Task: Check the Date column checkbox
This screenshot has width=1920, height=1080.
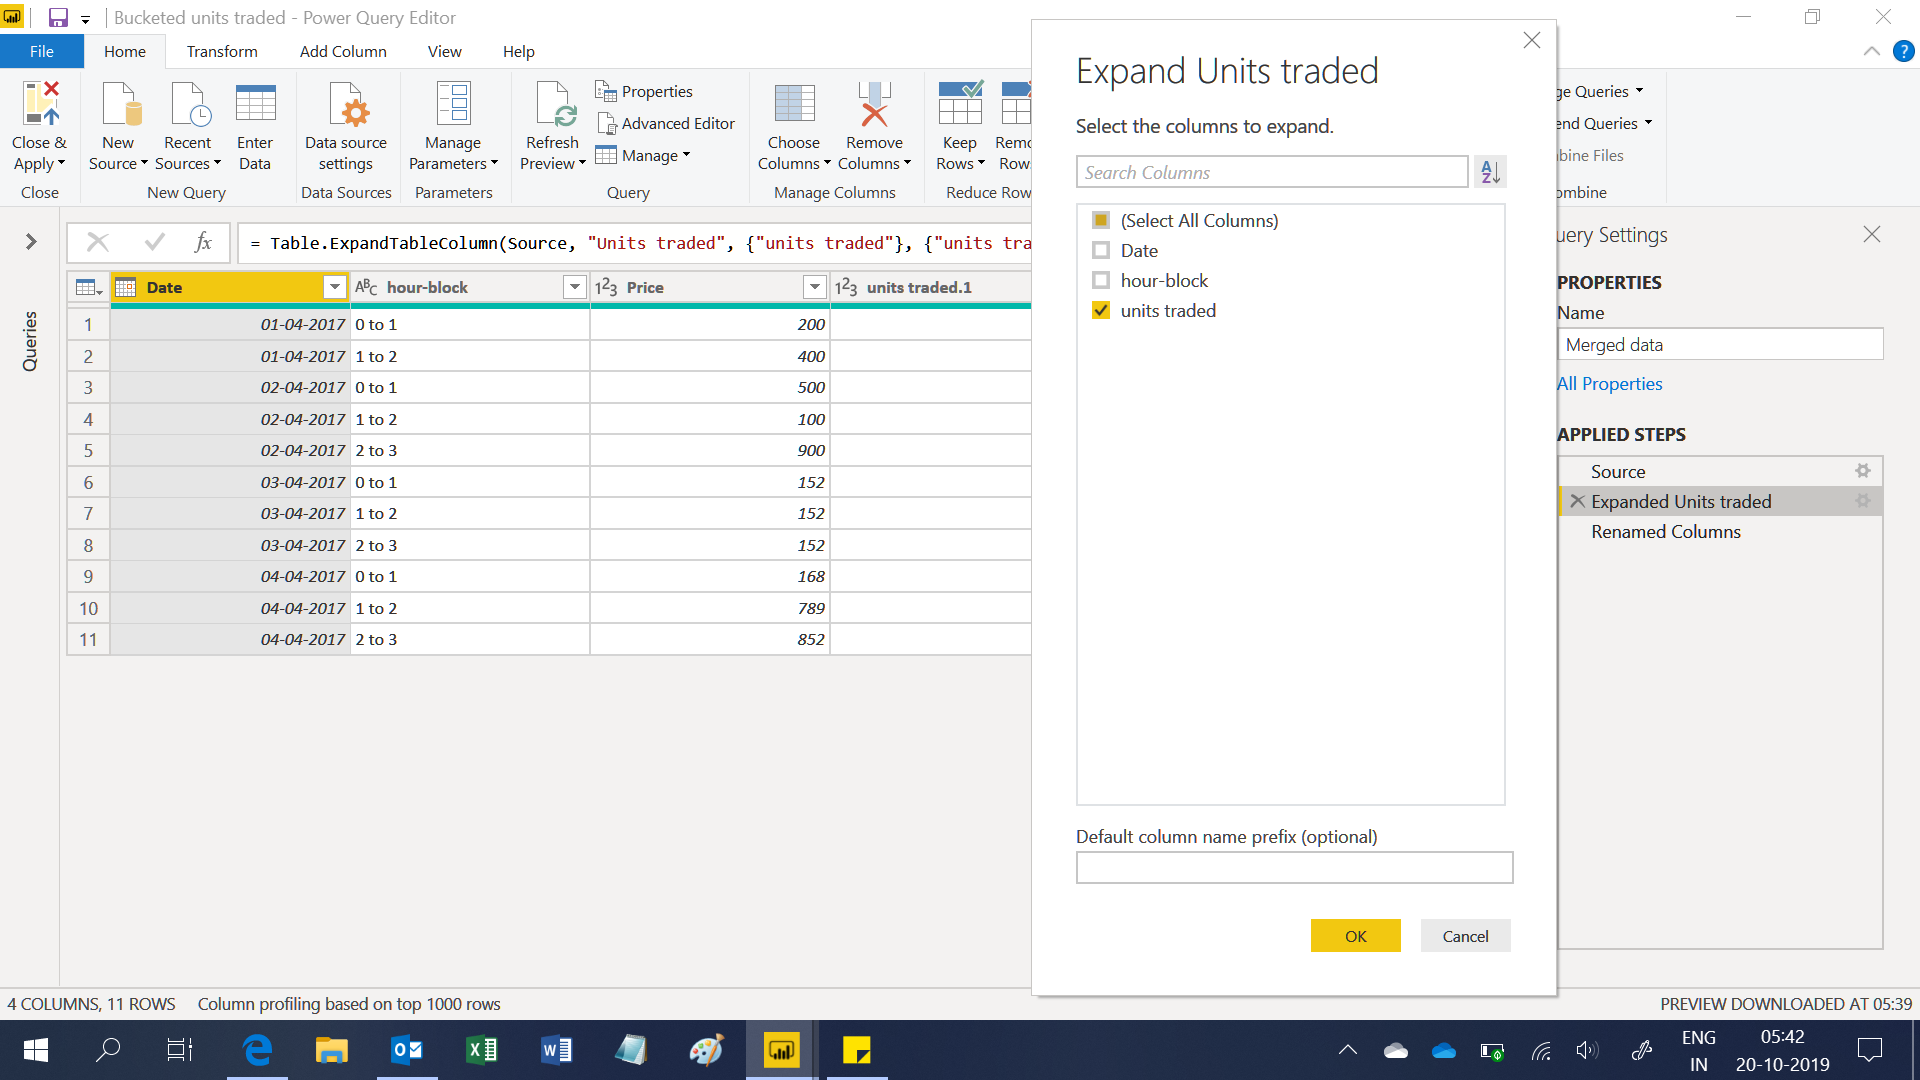Action: [x=1101, y=250]
